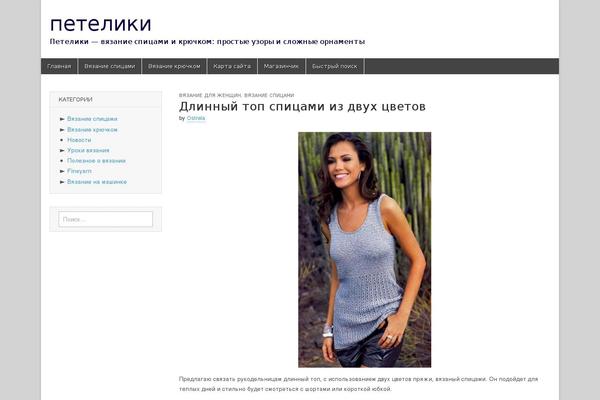Go to Главная in the navigation bar
600x400 pixels.
[59, 66]
